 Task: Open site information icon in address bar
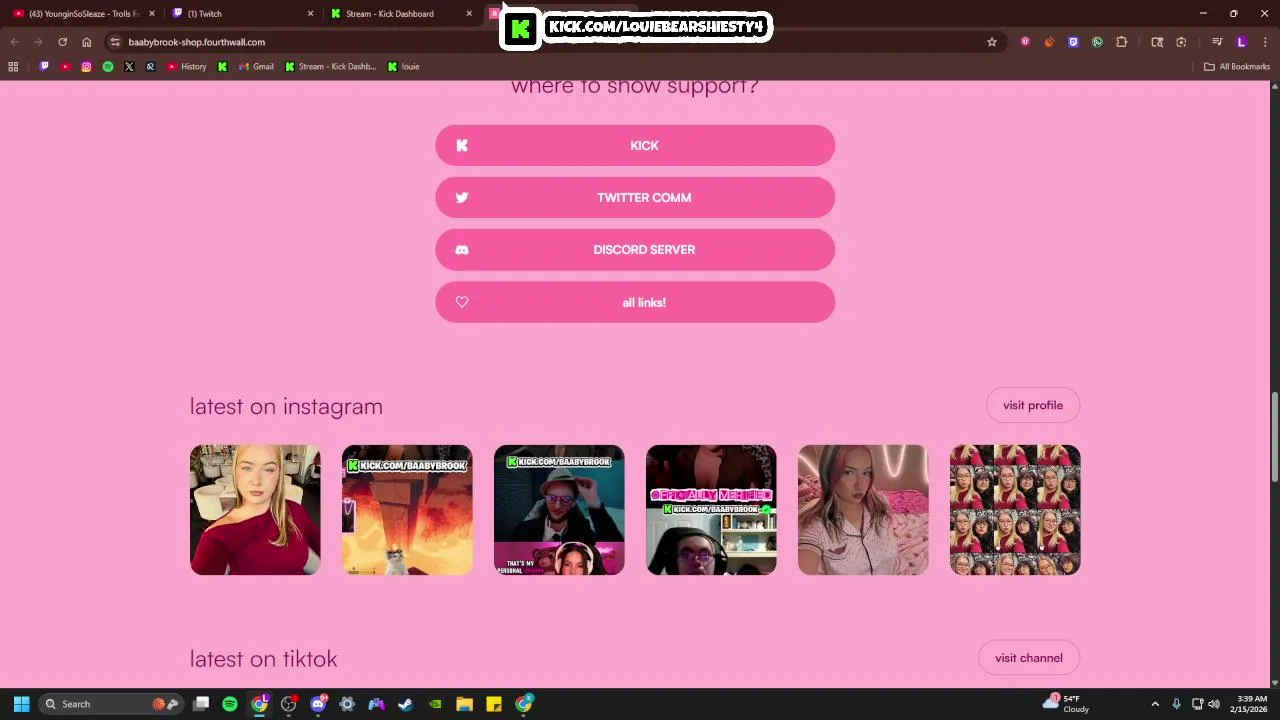pyautogui.click(x=115, y=42)
